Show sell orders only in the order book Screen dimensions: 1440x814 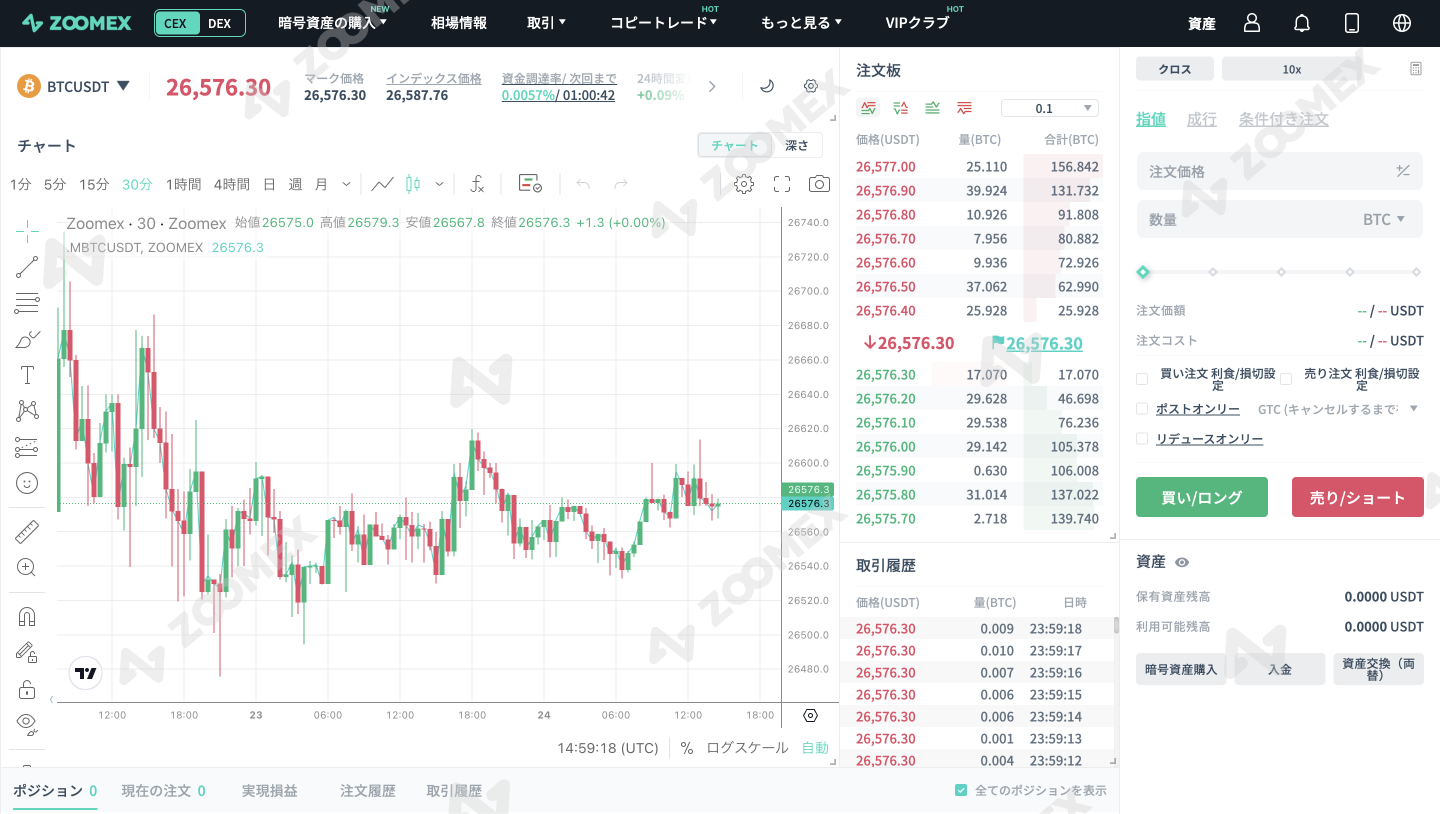point(964,107)
